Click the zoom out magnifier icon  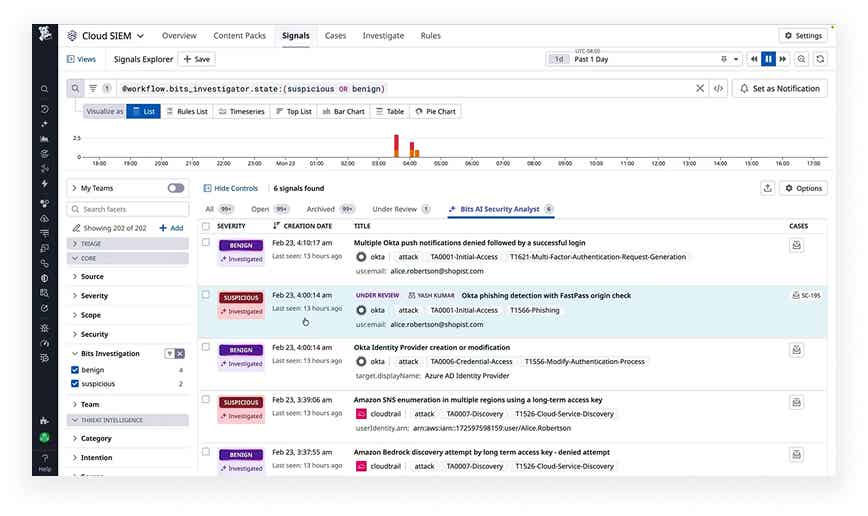click(801, 59)
